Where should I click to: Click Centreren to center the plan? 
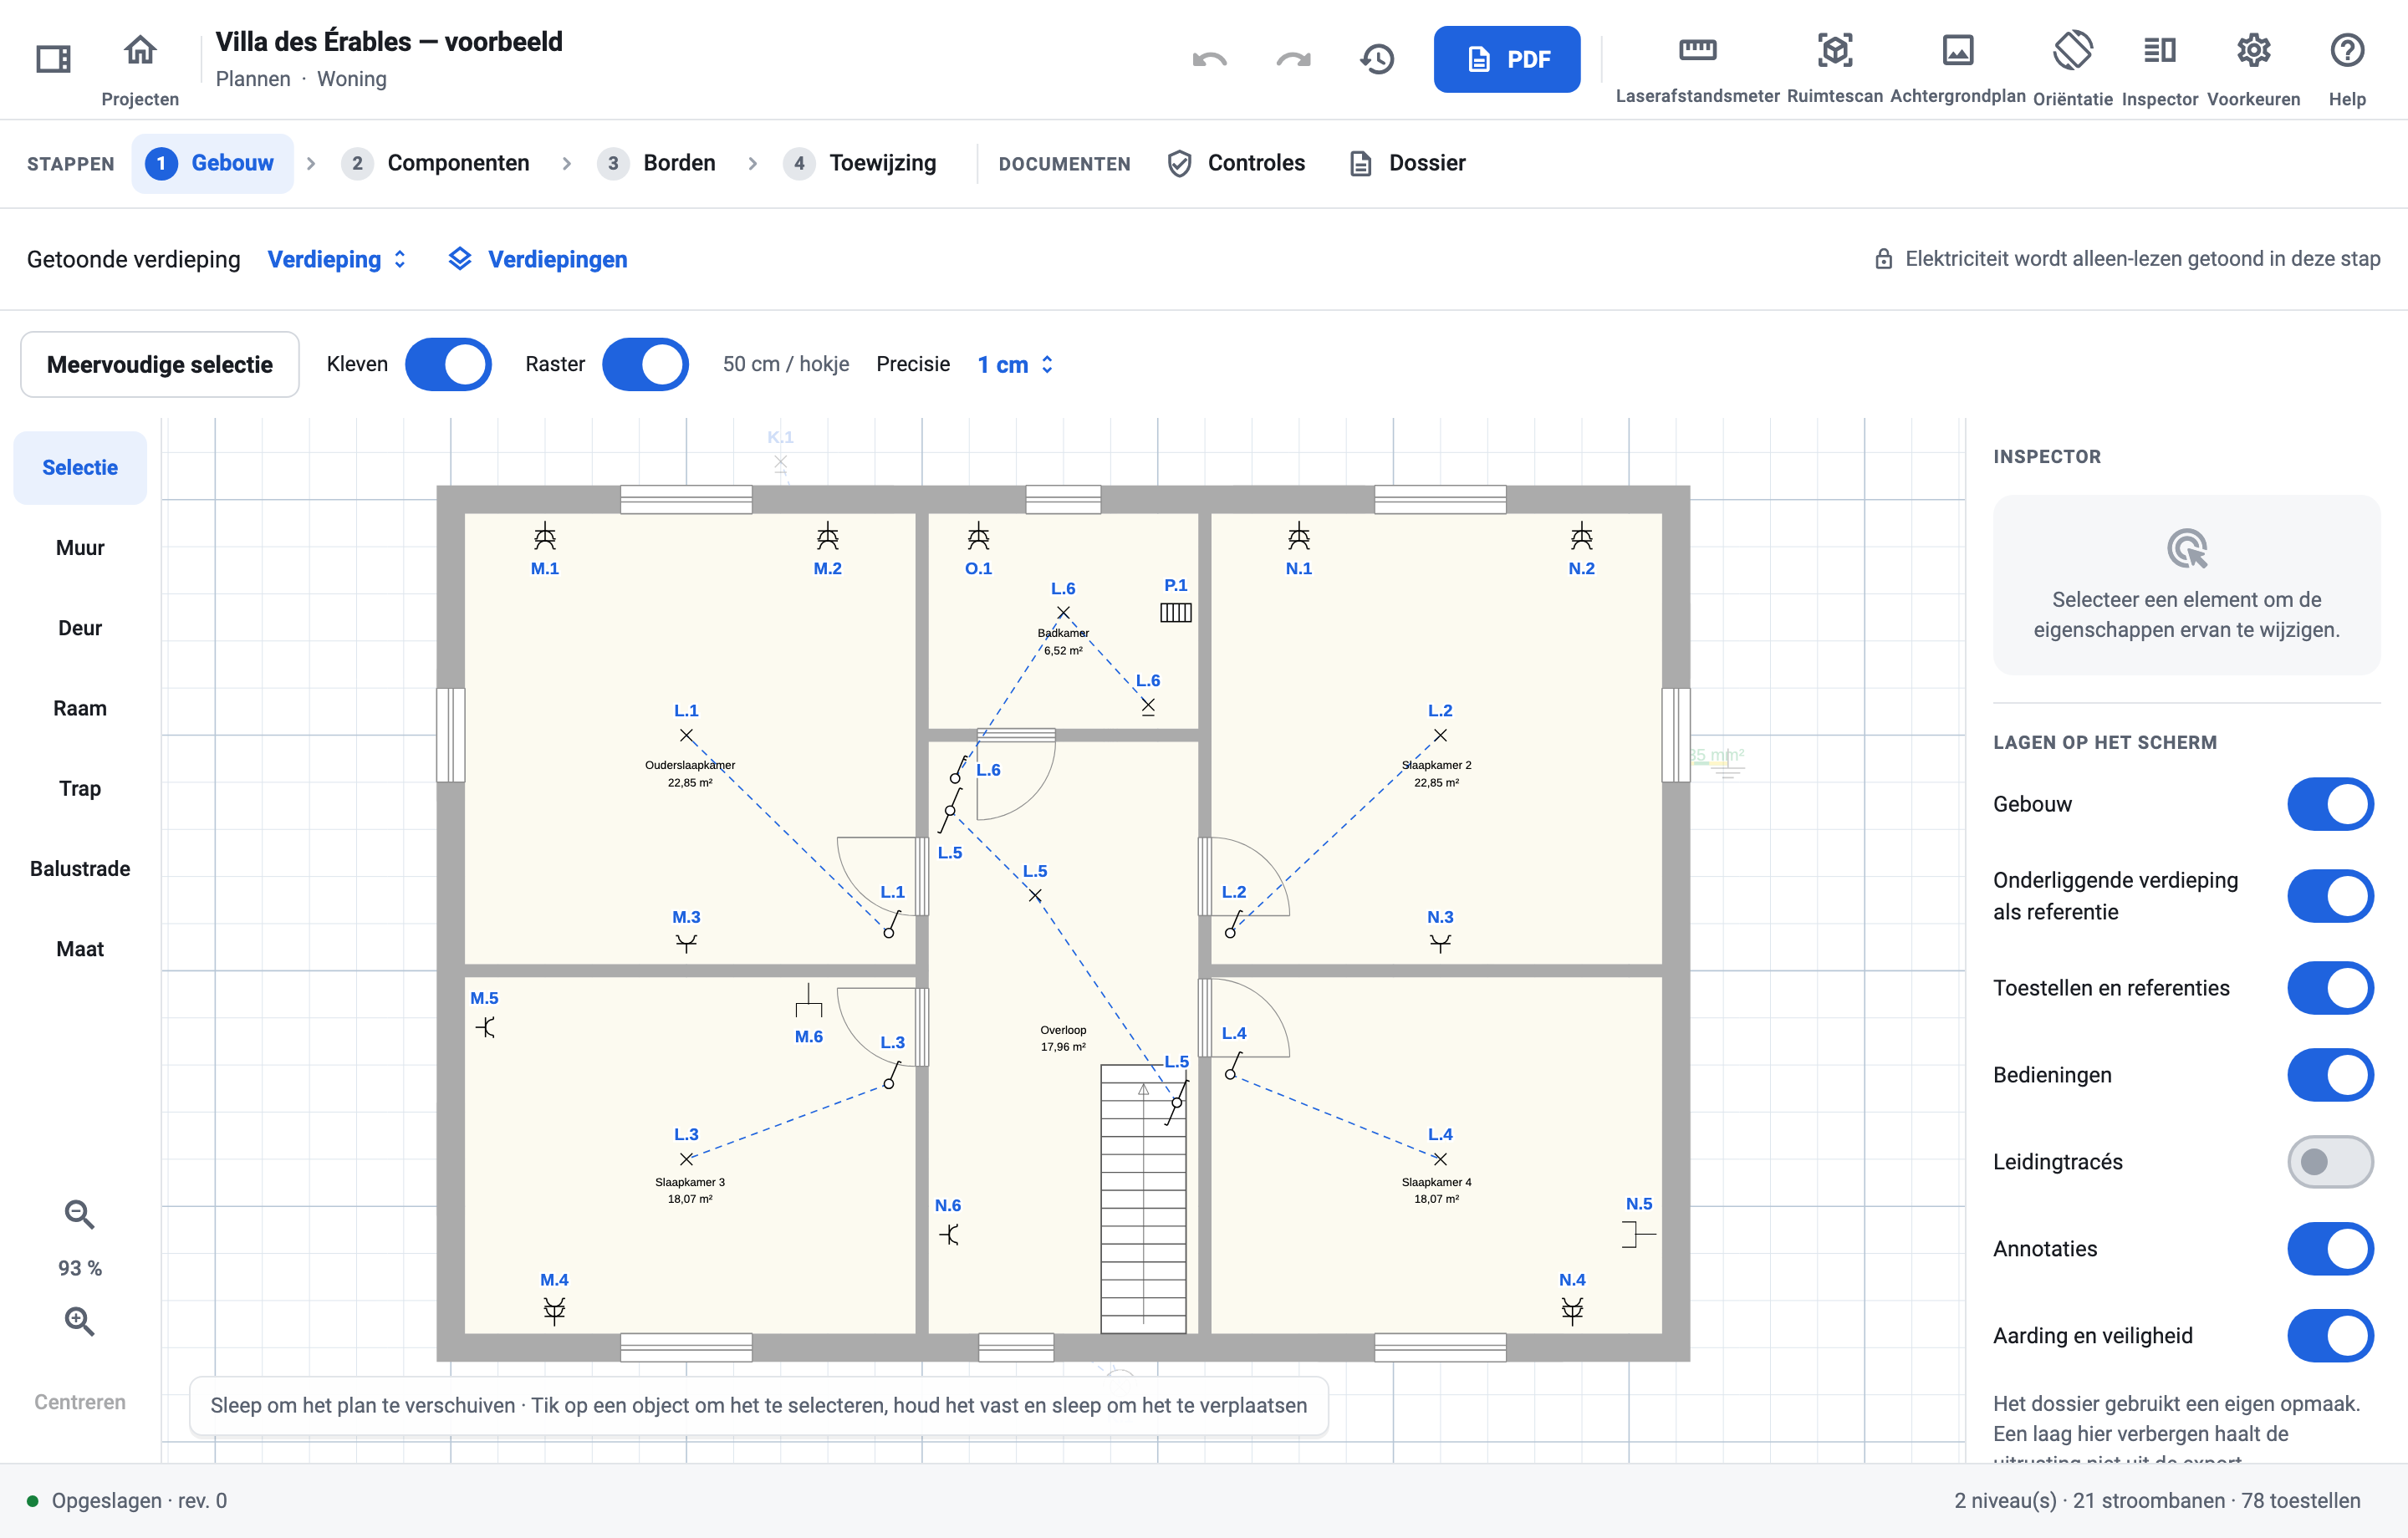(80, 1401)
